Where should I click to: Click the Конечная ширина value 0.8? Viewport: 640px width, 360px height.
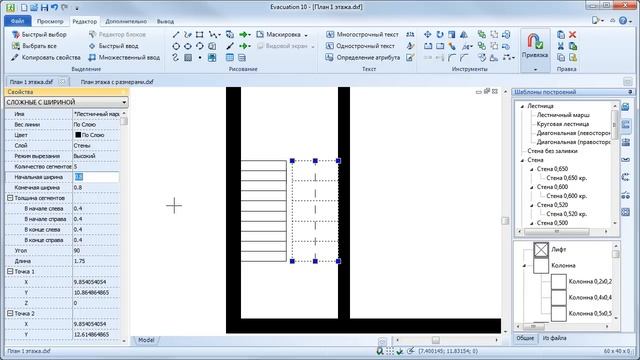pos(78,187)
